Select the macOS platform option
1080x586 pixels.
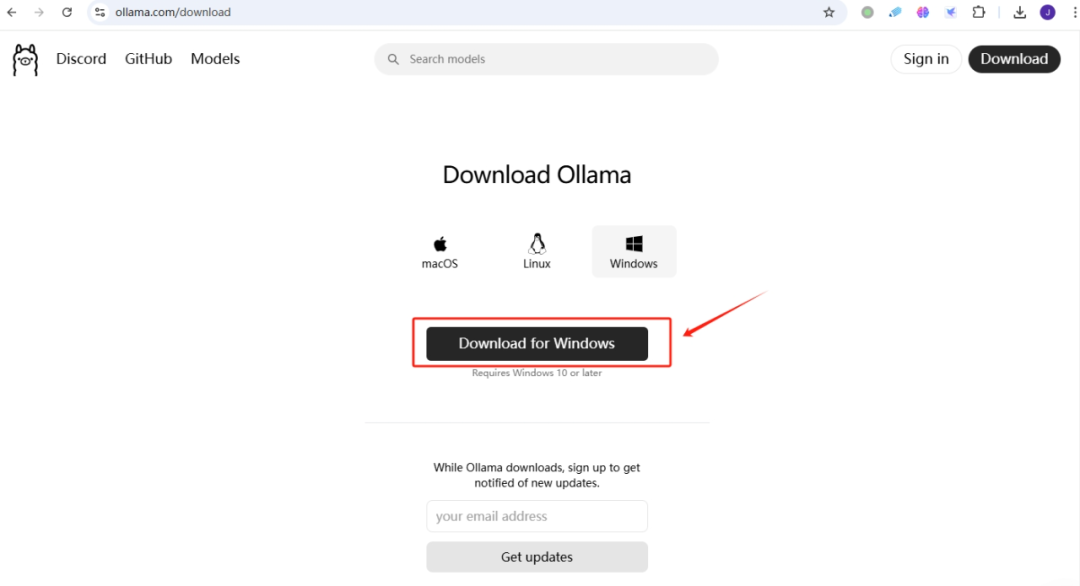click(440, 252)
